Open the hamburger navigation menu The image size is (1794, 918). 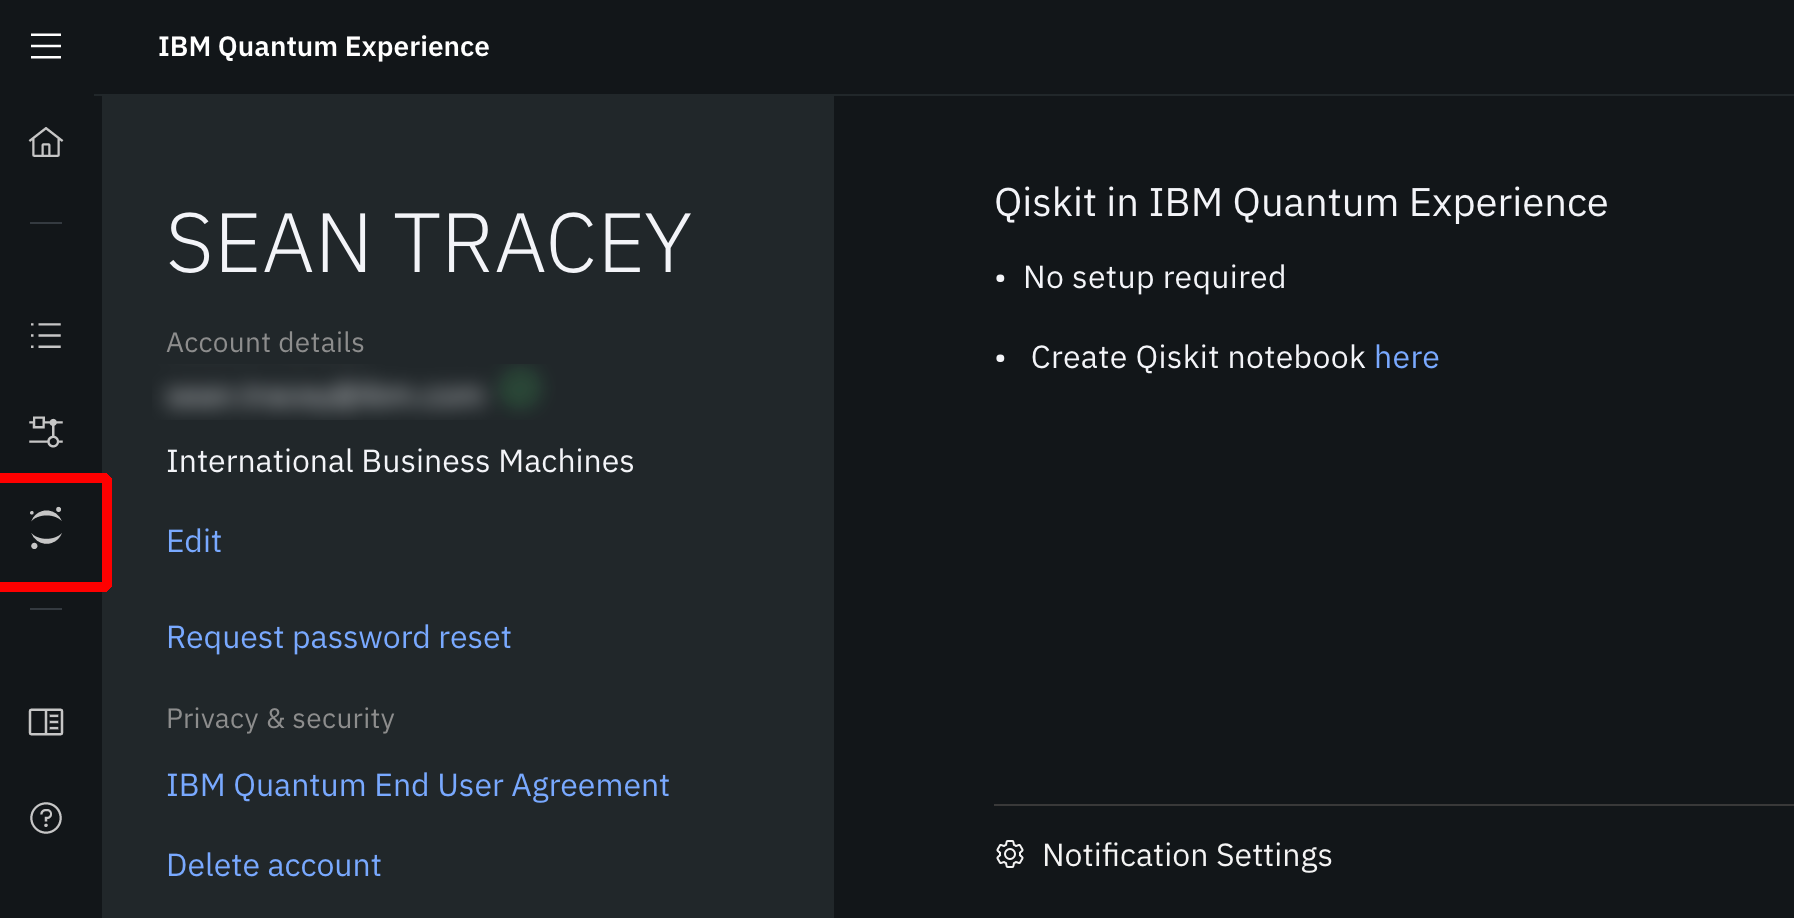point(46,46)
